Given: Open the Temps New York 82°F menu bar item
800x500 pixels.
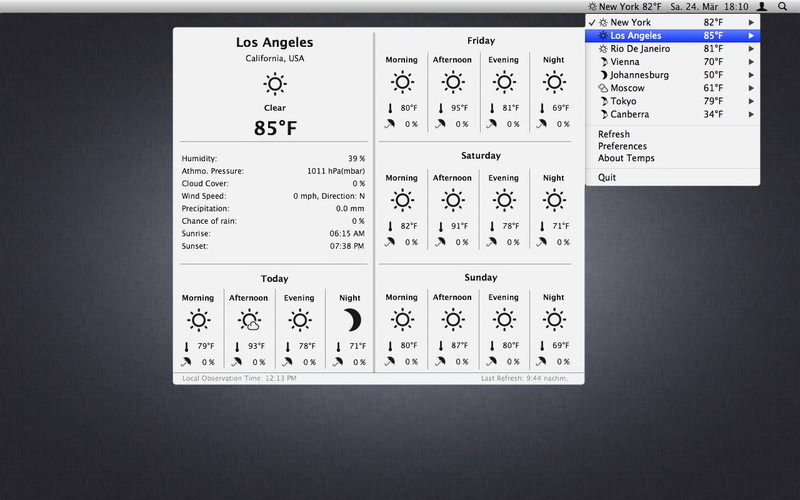Looking at the screenshot, I should pos(625,7).
